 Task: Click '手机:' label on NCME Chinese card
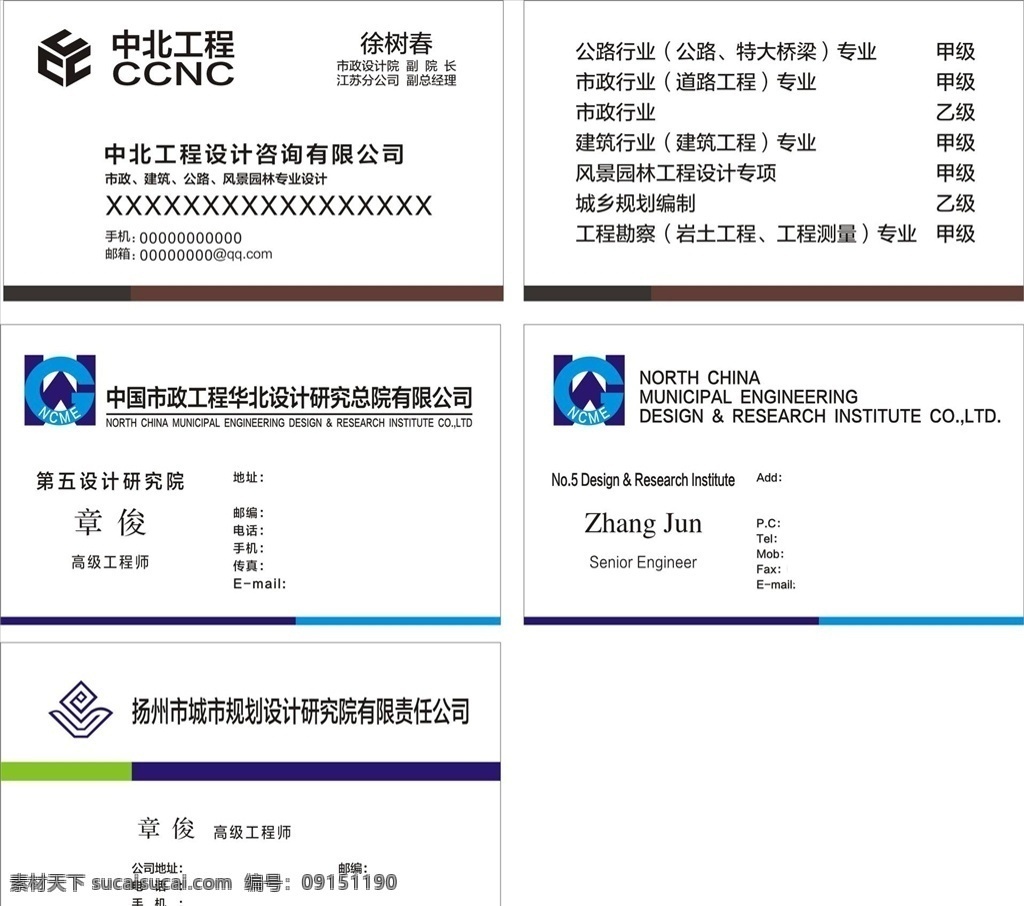tap(248, 548)
